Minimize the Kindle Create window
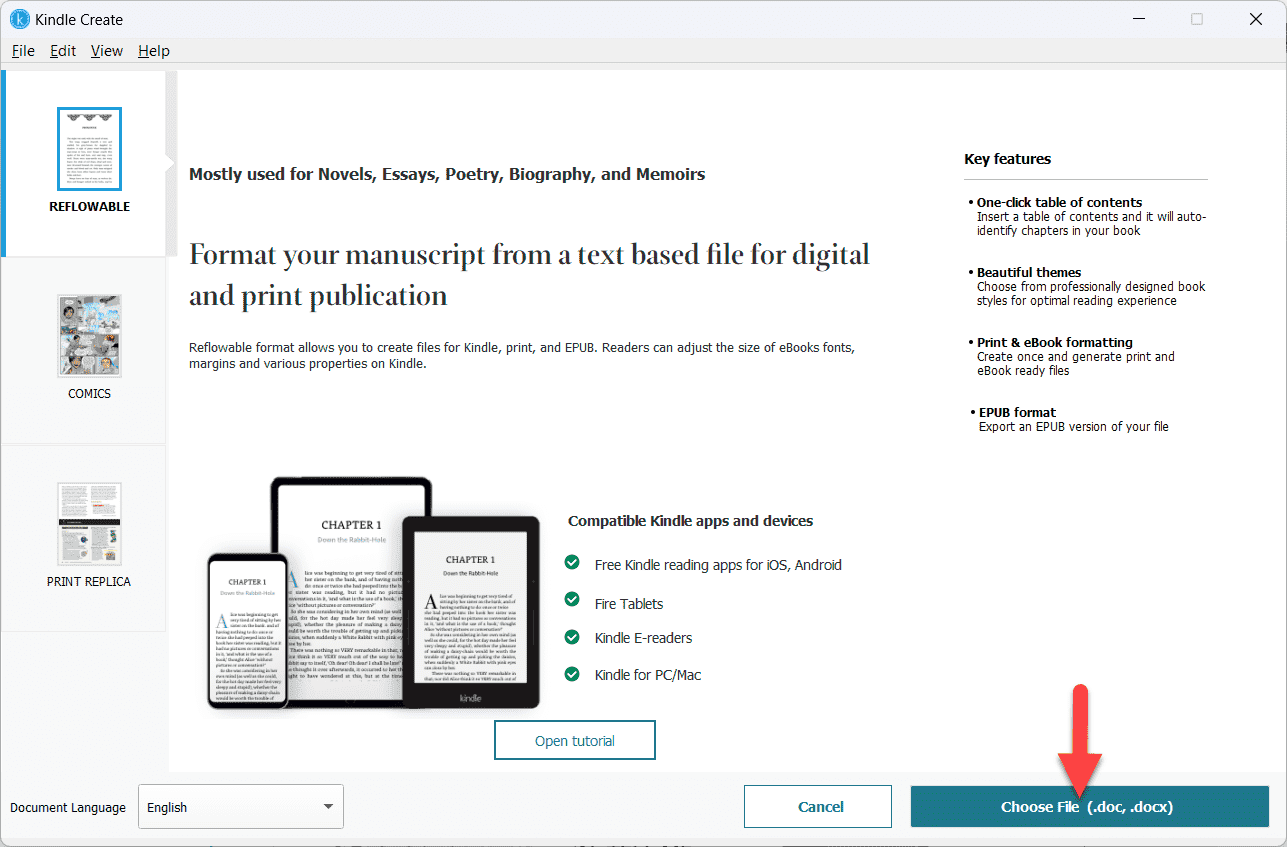Viewport: 1287px width, 847px height. click(x=1139, y=19)
